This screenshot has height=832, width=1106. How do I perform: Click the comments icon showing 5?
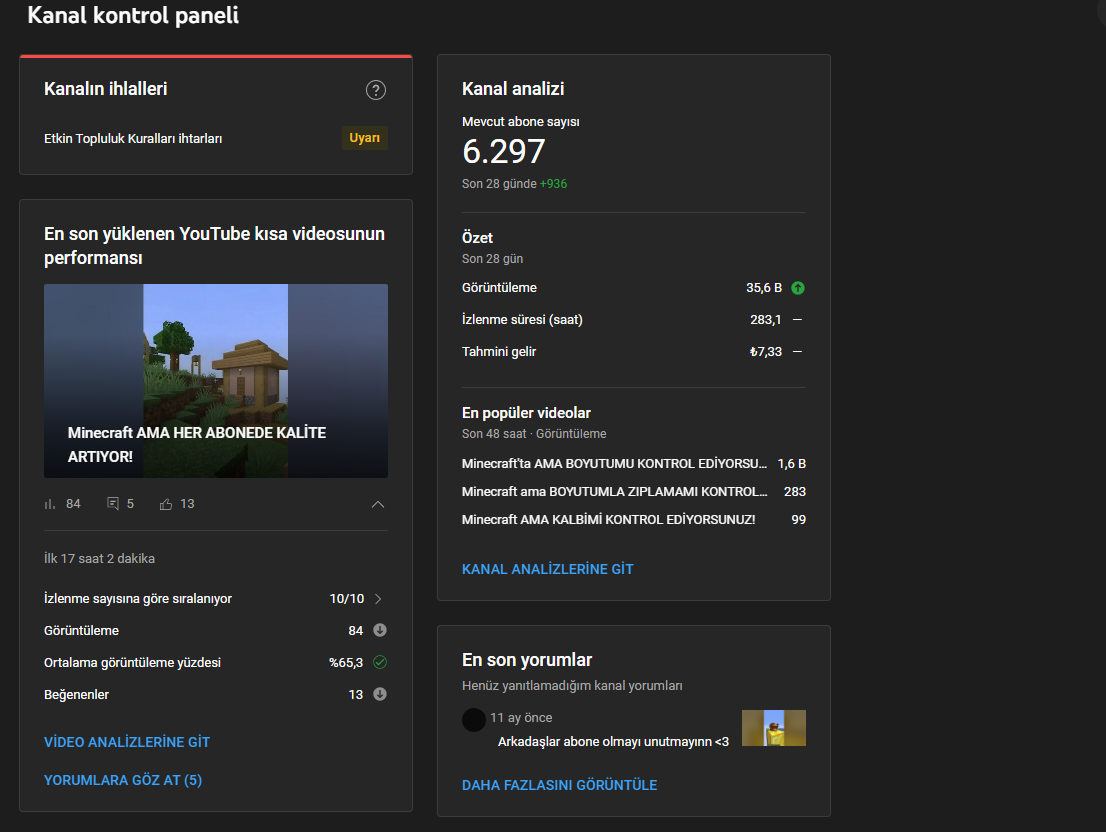pos(113,503)
